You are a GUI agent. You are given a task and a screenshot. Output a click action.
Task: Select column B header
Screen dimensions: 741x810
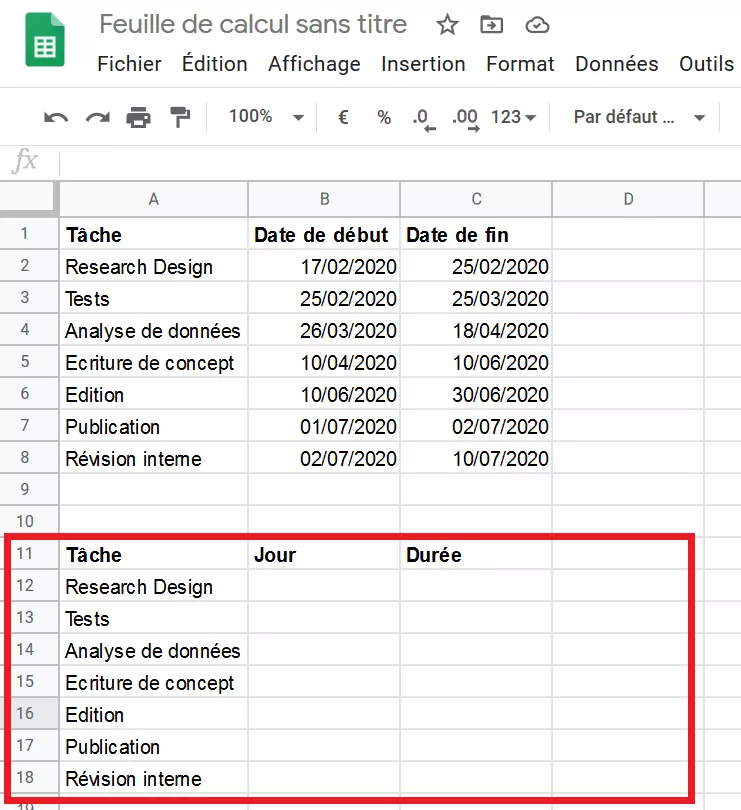324,199
